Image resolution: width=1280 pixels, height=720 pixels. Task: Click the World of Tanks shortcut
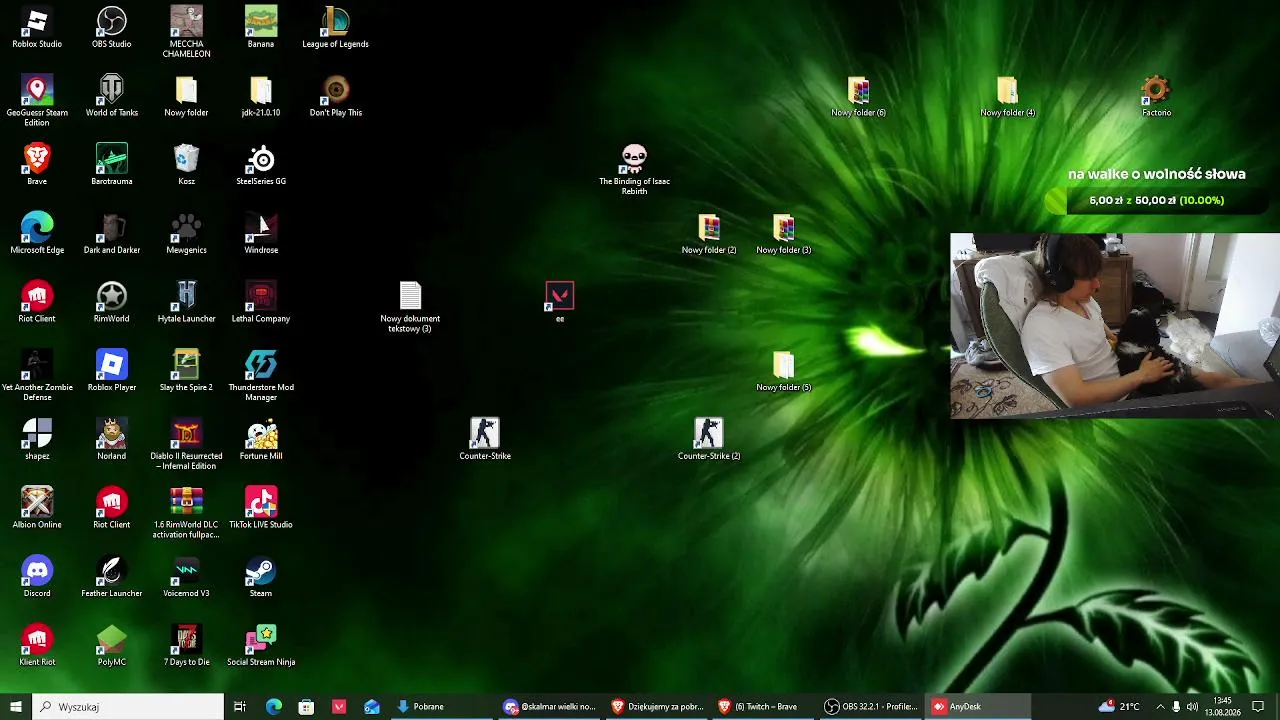click(x=112, y=97)
